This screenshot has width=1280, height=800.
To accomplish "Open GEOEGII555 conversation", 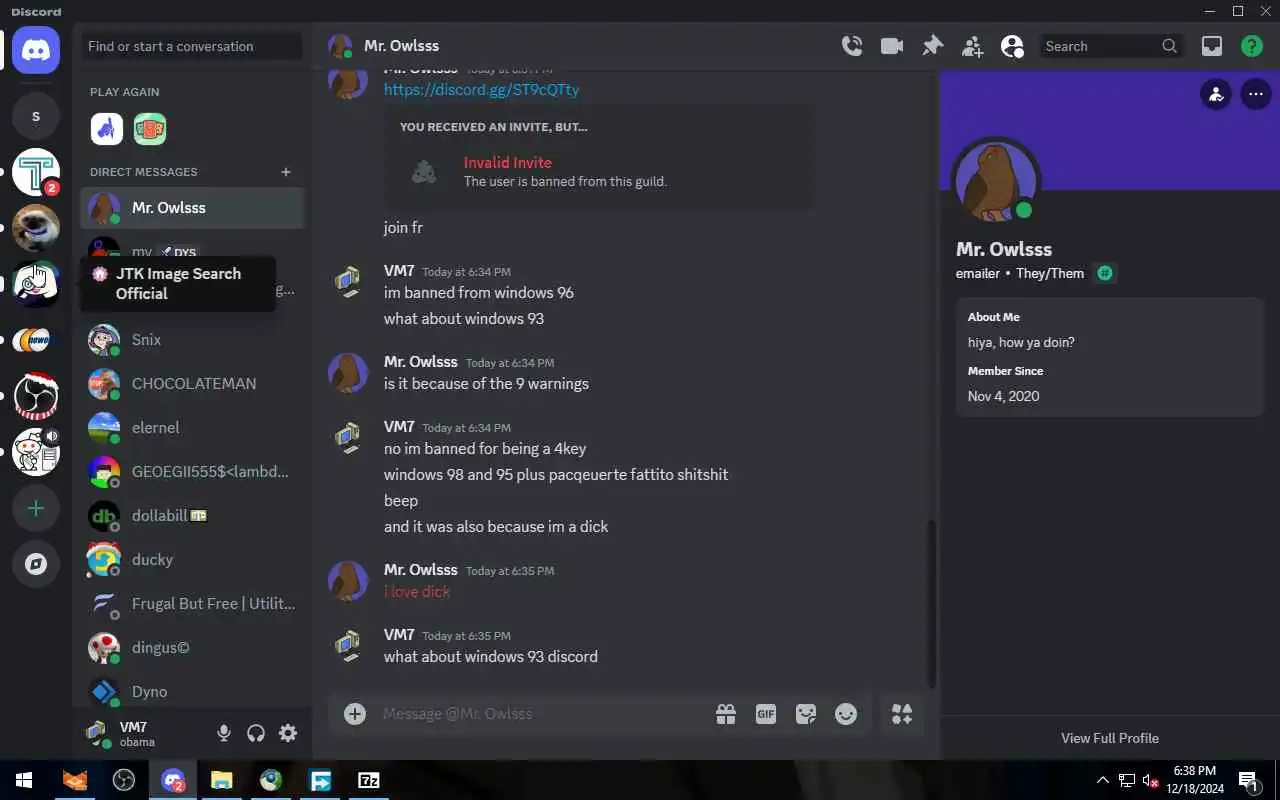I will point(192,472).
